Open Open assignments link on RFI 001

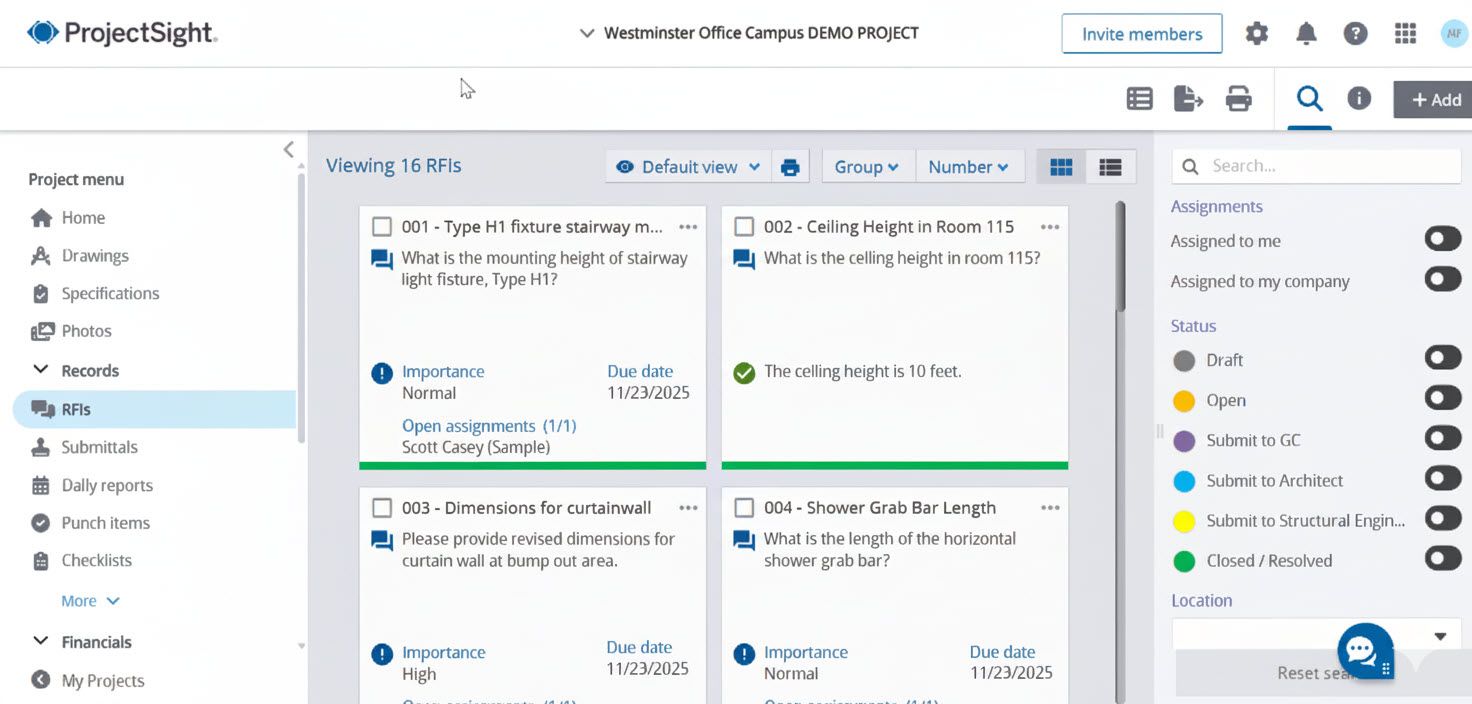489,426
